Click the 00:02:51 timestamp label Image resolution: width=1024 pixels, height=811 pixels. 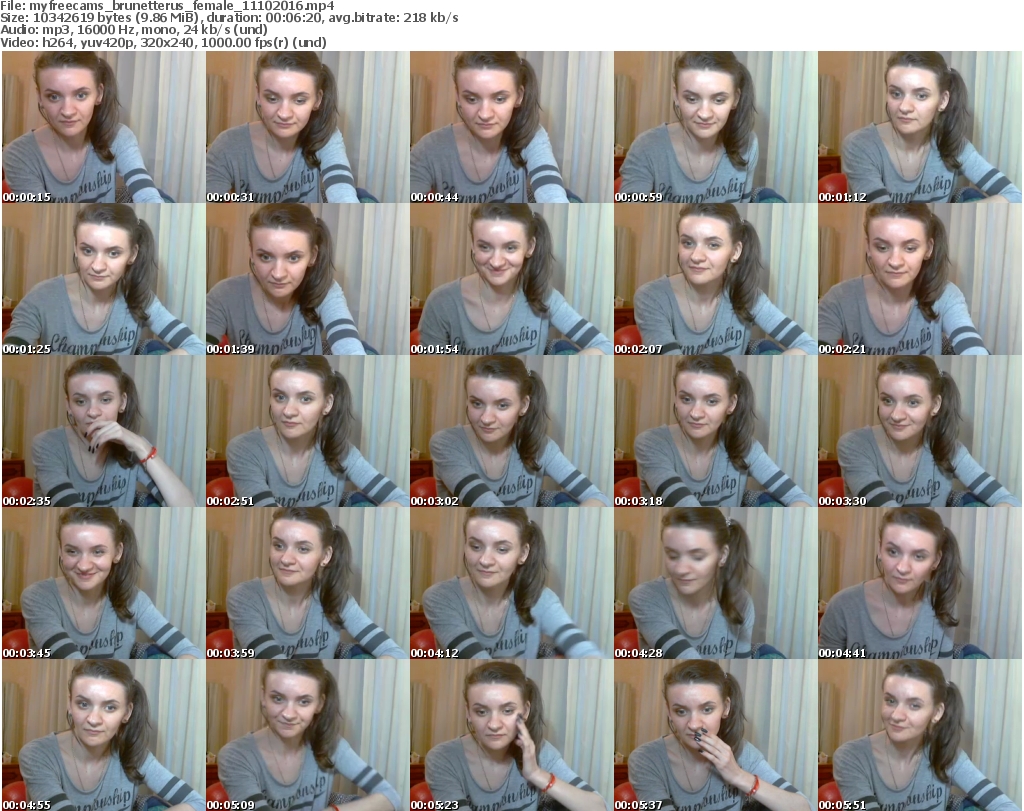pyautogui.click(x=232, y=501)
